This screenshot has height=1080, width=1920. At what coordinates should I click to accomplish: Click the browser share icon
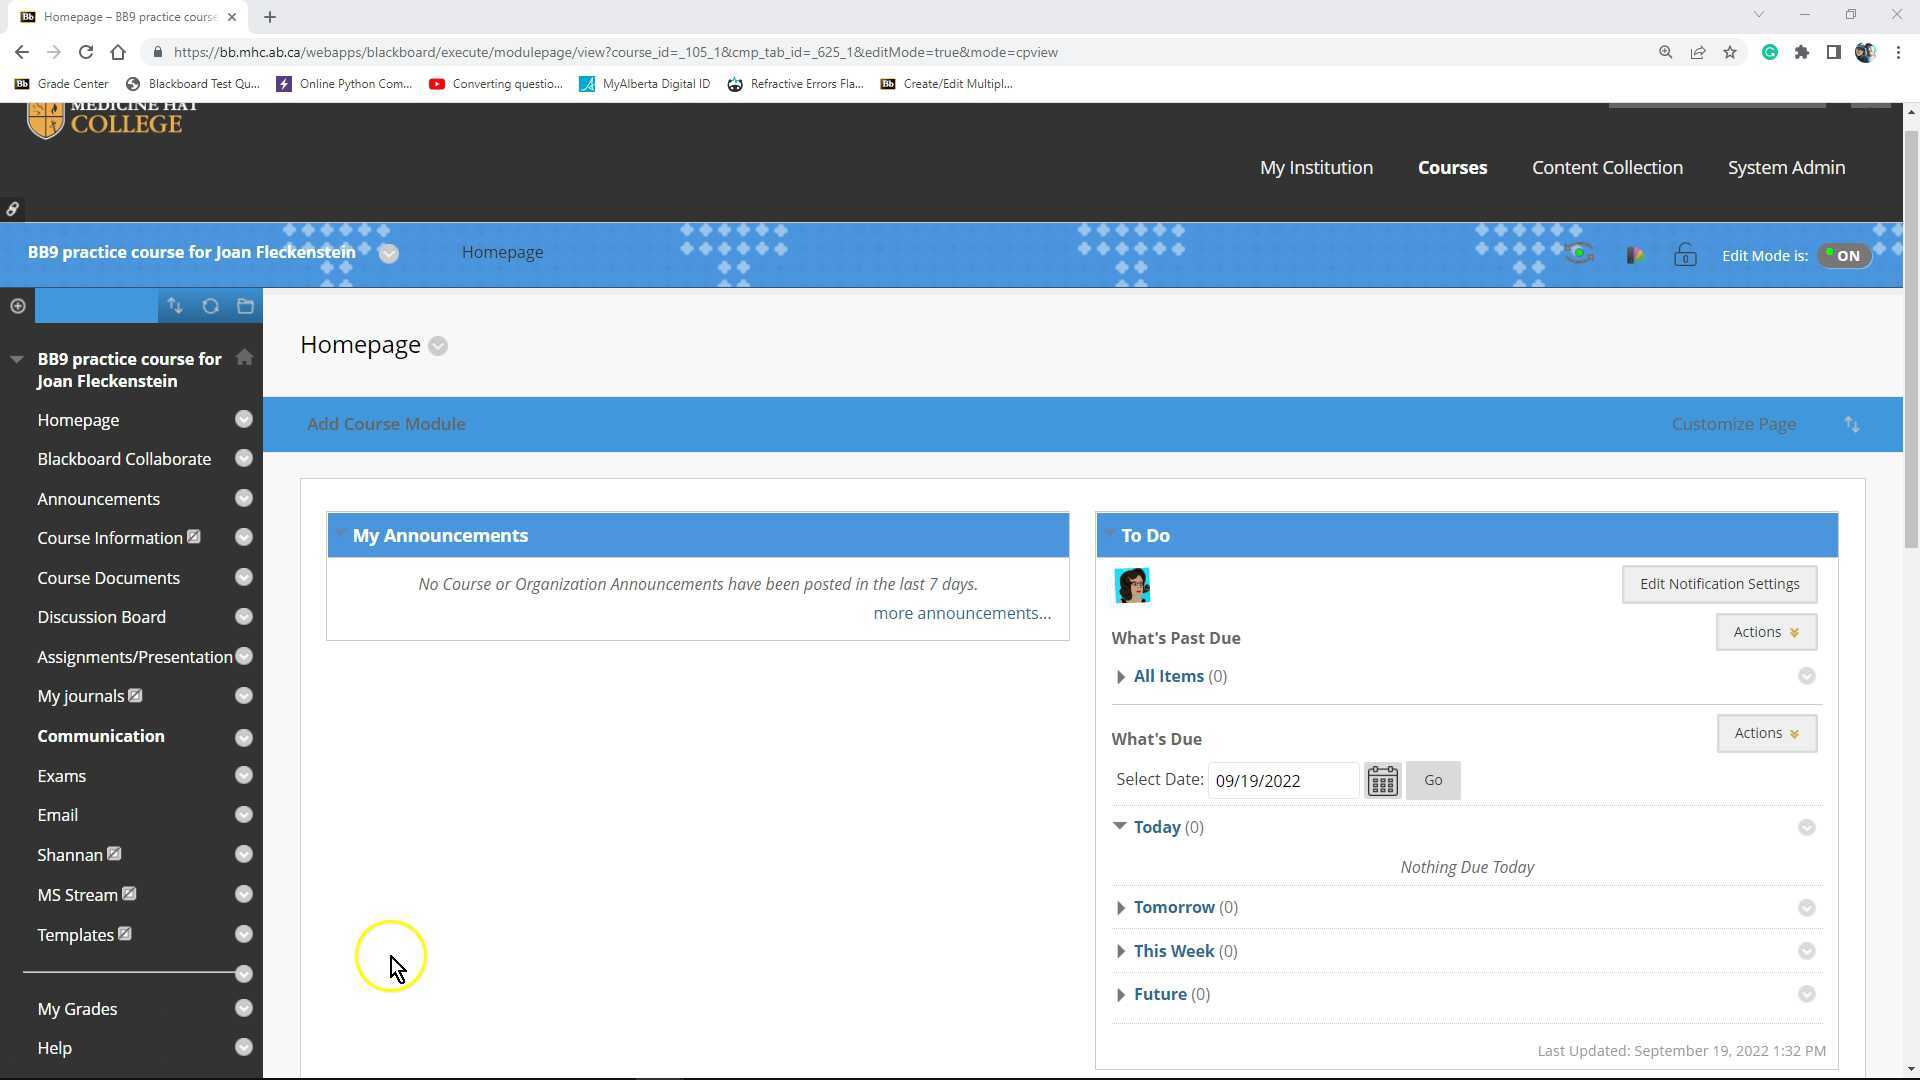pos(1698,52)
